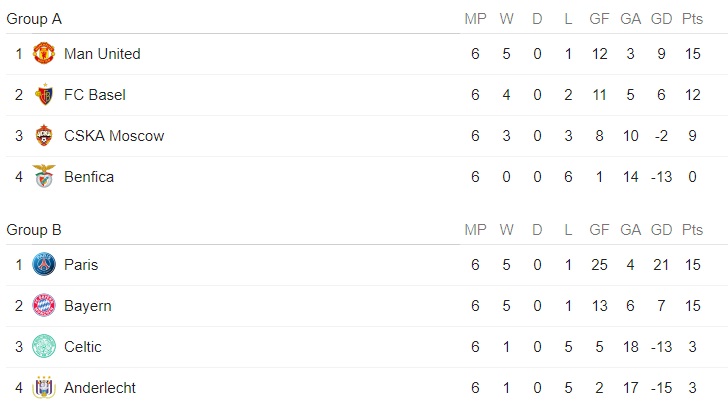Click the Group B heading

(34, 230)
